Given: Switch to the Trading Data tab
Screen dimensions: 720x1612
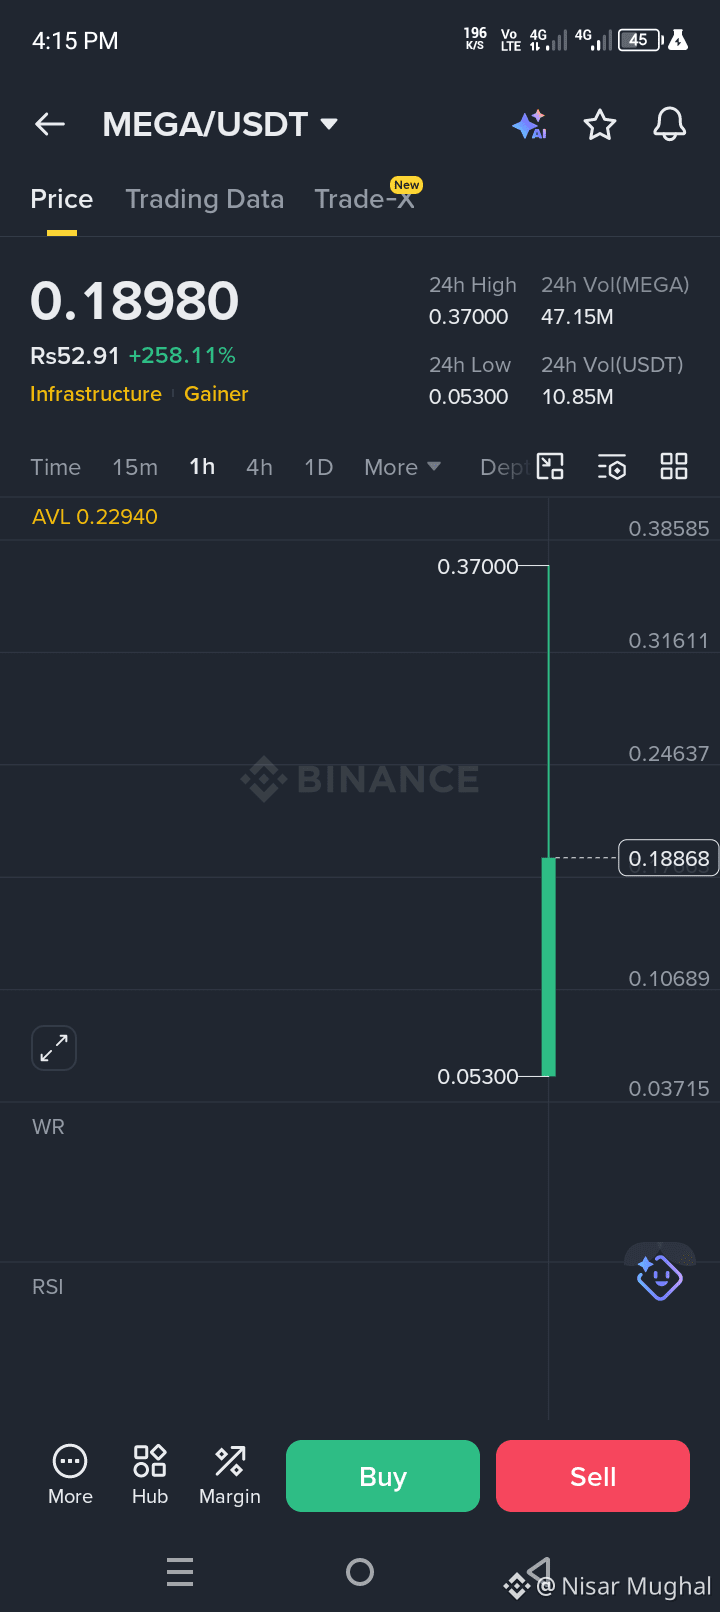Looking at the screenshot, I should 205,199.
